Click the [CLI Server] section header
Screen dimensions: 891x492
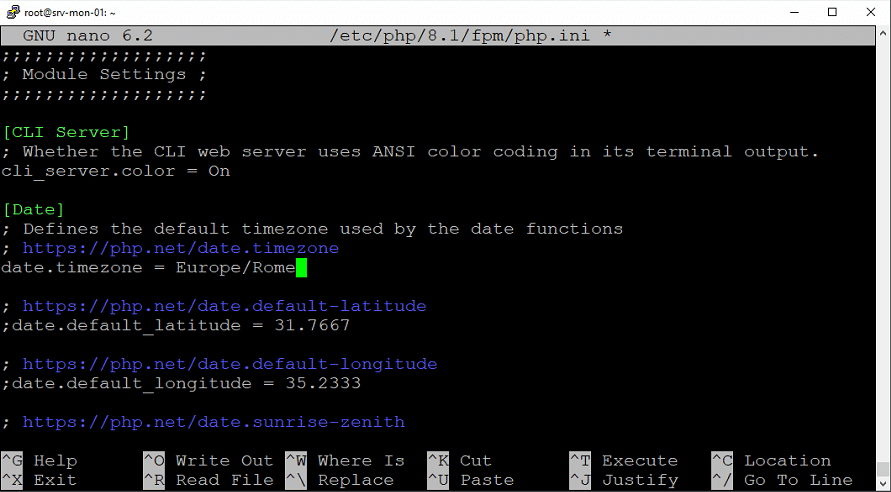66,132
